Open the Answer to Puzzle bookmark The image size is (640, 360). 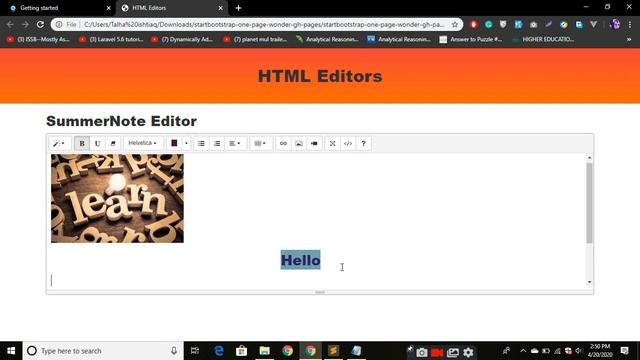(x=471, y=39)
